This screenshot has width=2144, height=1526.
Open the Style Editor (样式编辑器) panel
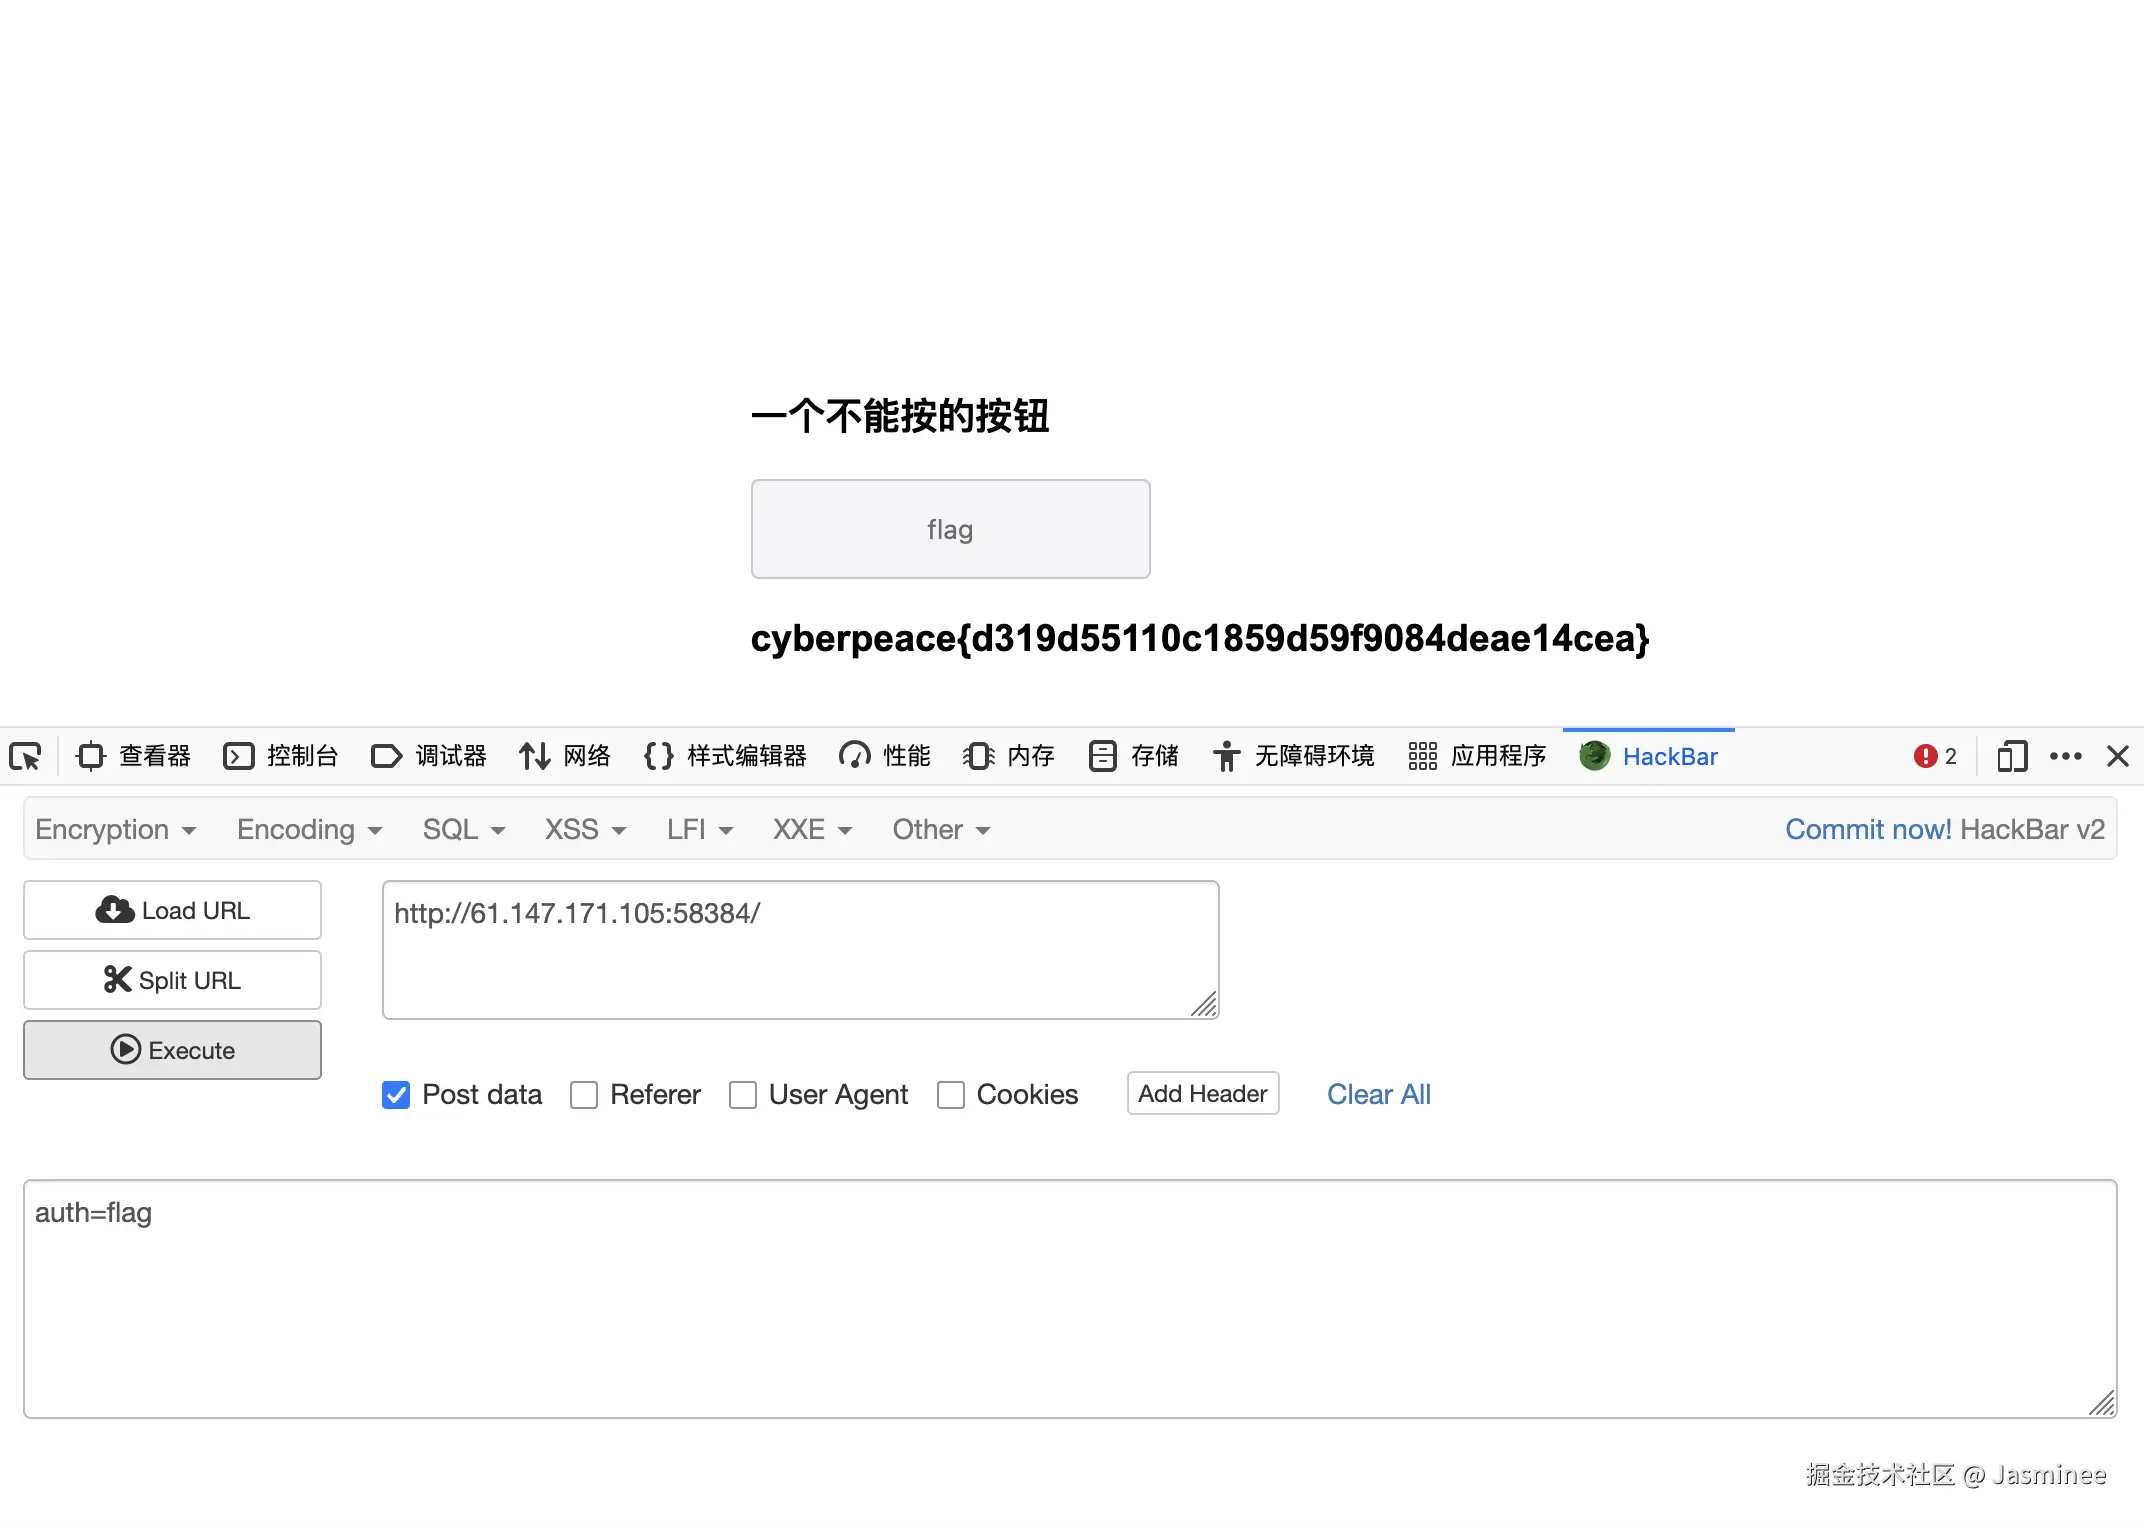[725, 756]
